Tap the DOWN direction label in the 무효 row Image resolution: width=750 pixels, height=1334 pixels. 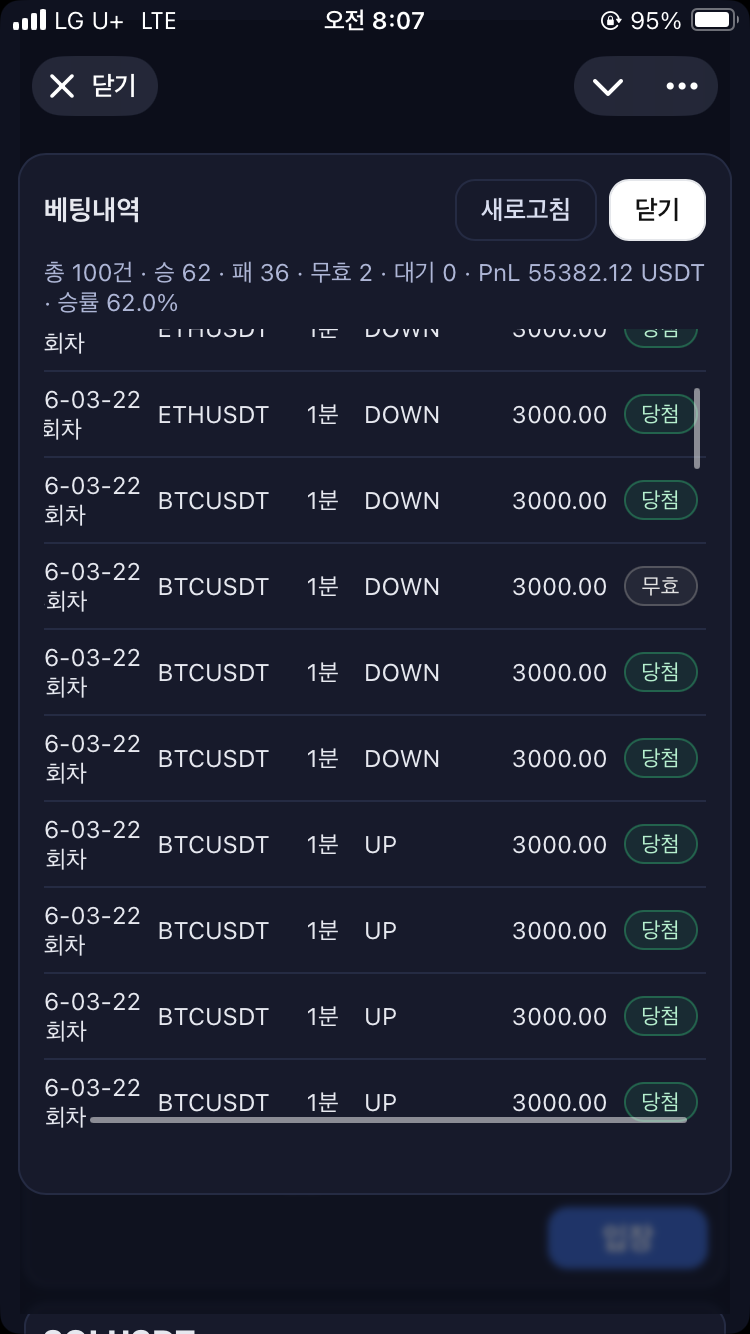click(402, 587)
